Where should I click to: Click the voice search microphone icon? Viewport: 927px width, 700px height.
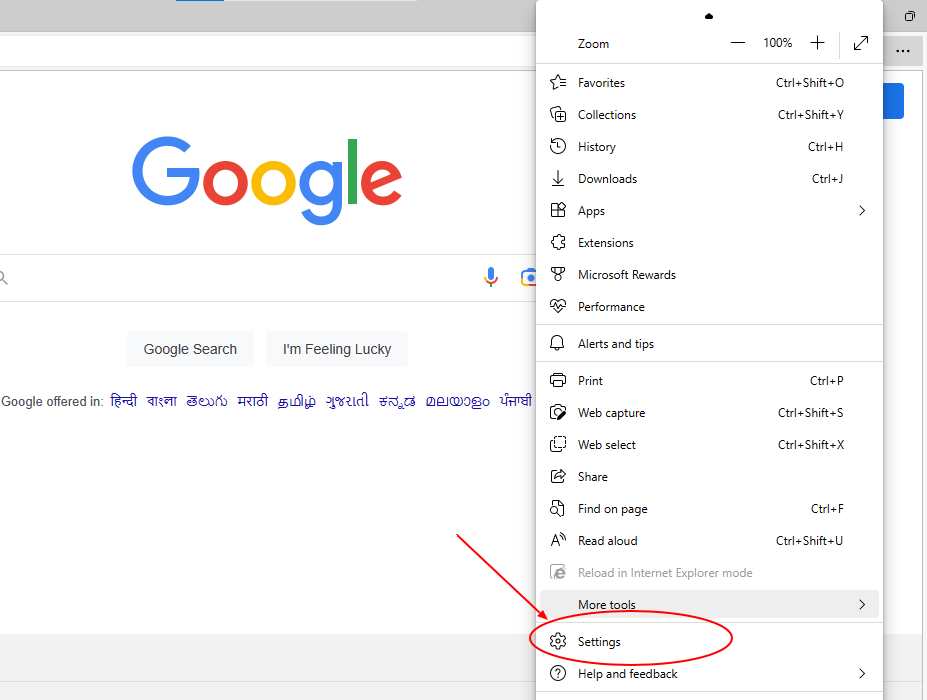tap(491, 277)
